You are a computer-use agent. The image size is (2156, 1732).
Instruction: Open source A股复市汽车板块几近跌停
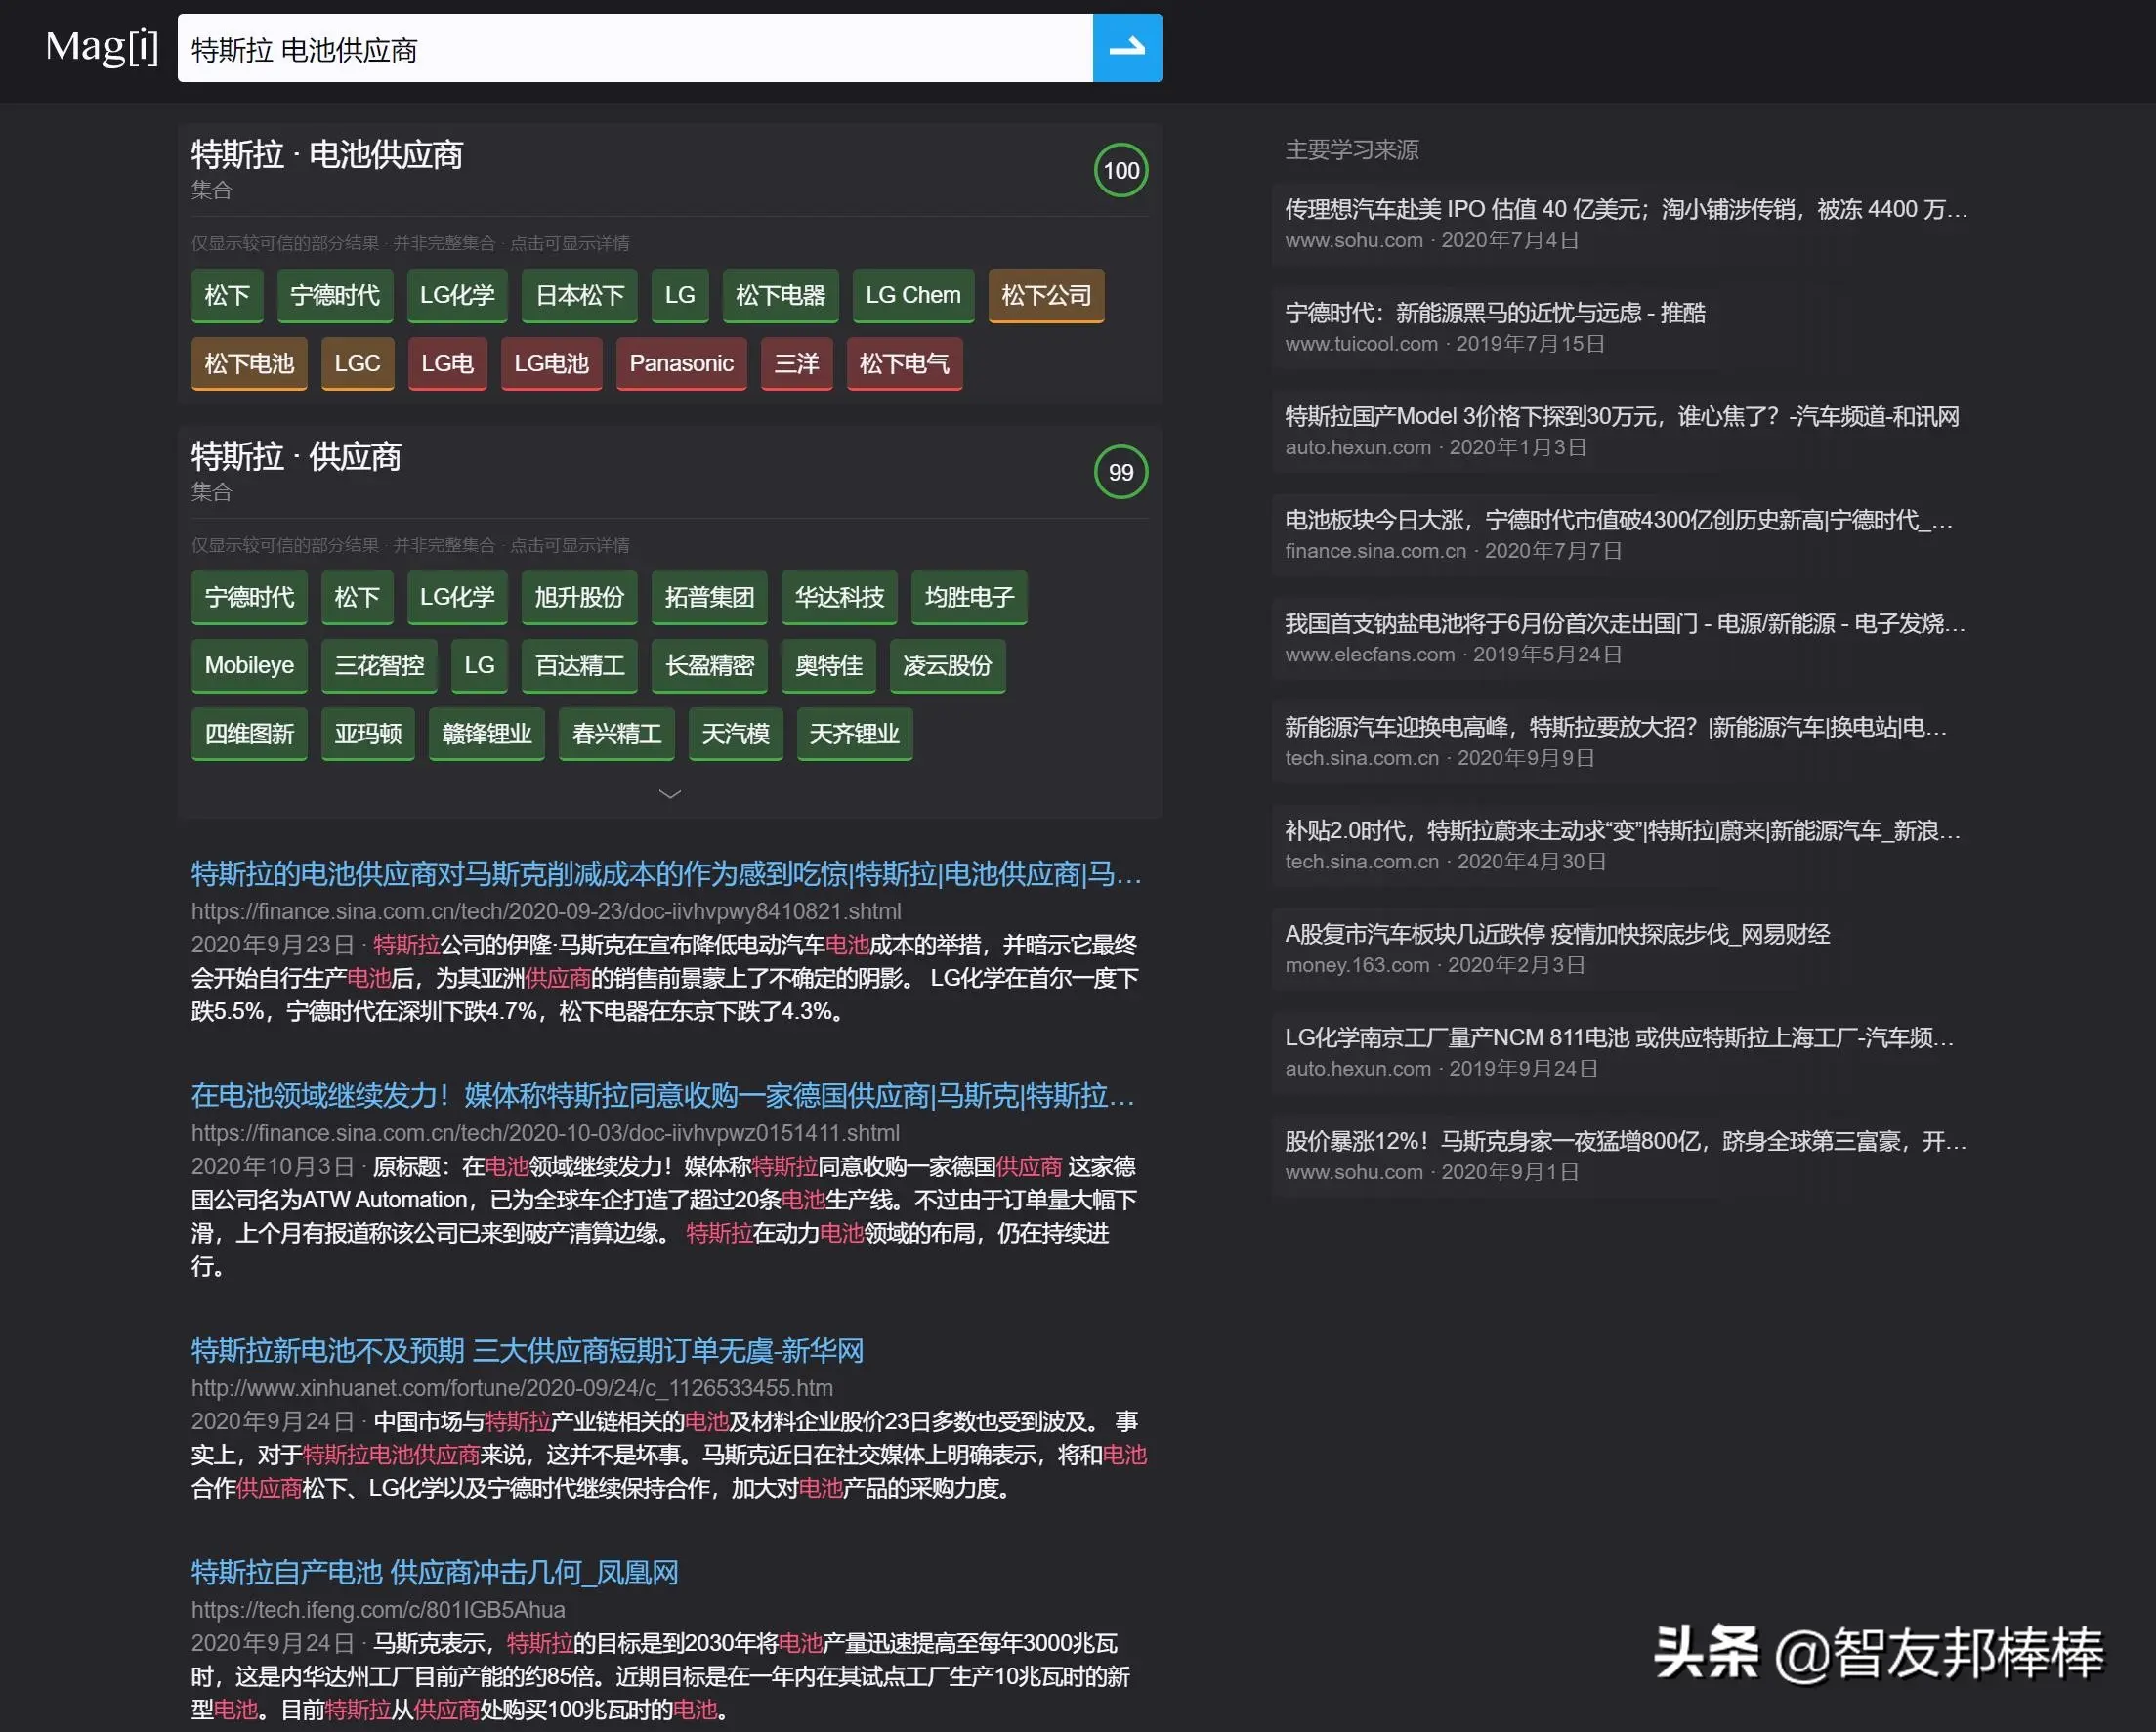1556,934
